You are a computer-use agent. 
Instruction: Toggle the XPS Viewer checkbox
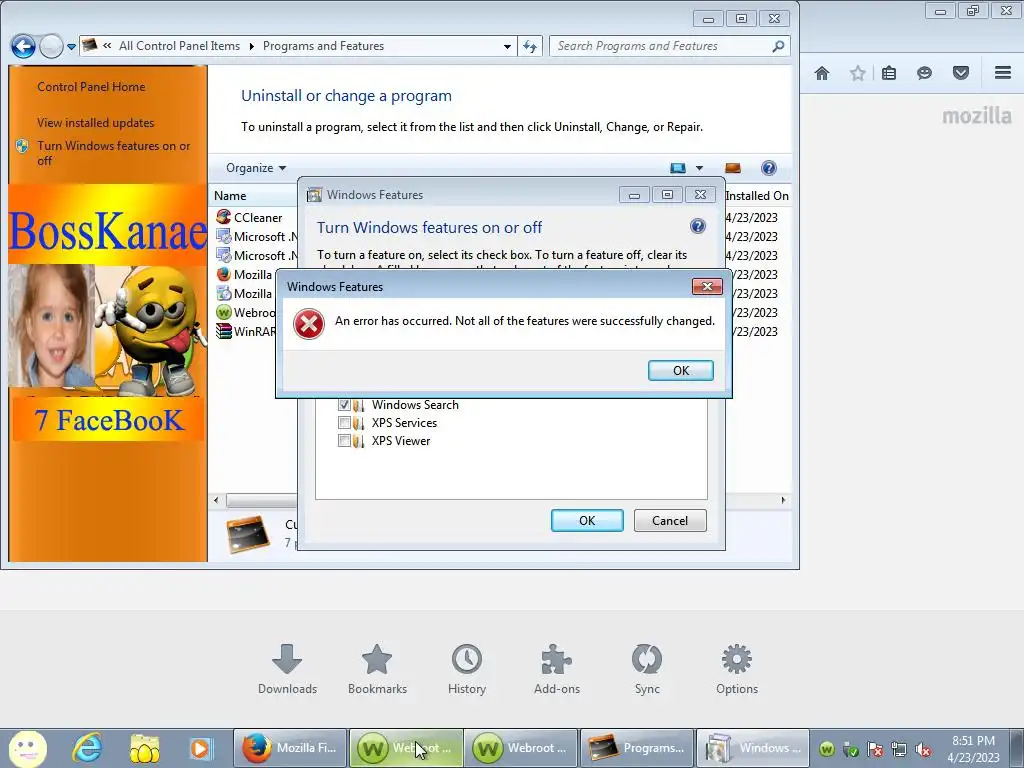(x=344, y=441)
